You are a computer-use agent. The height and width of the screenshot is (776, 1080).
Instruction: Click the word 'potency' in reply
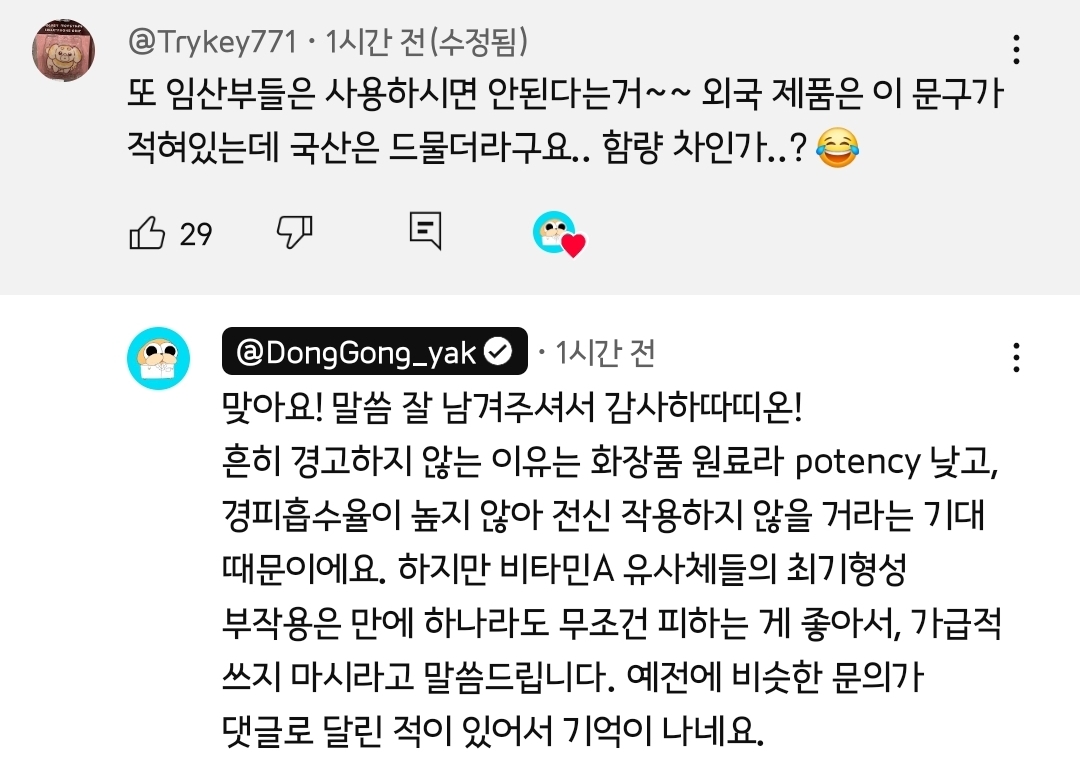pos(857,463)
